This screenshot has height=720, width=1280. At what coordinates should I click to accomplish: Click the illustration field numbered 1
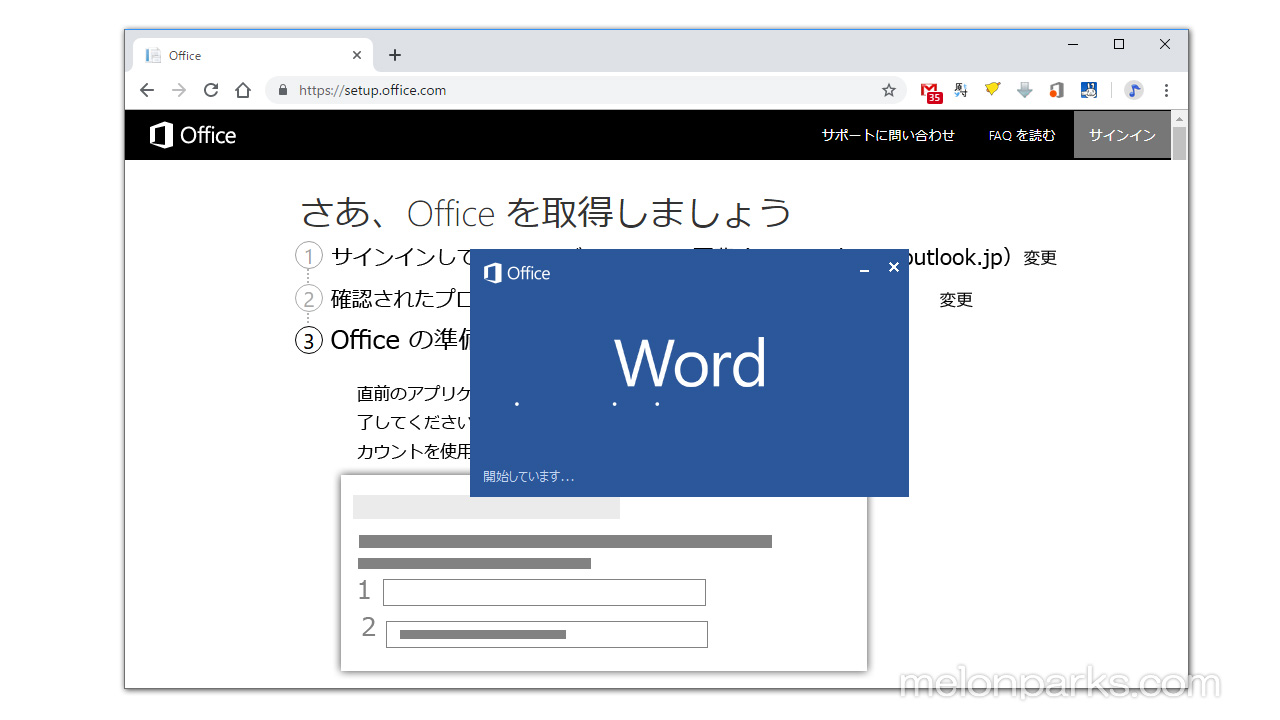point(544,592)
